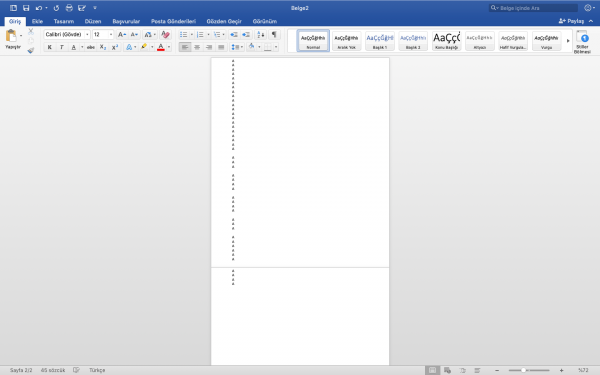600x375 pixels.
Task: Open Customize Quick Access Toolbar dropdown
Action: point(95,8)
